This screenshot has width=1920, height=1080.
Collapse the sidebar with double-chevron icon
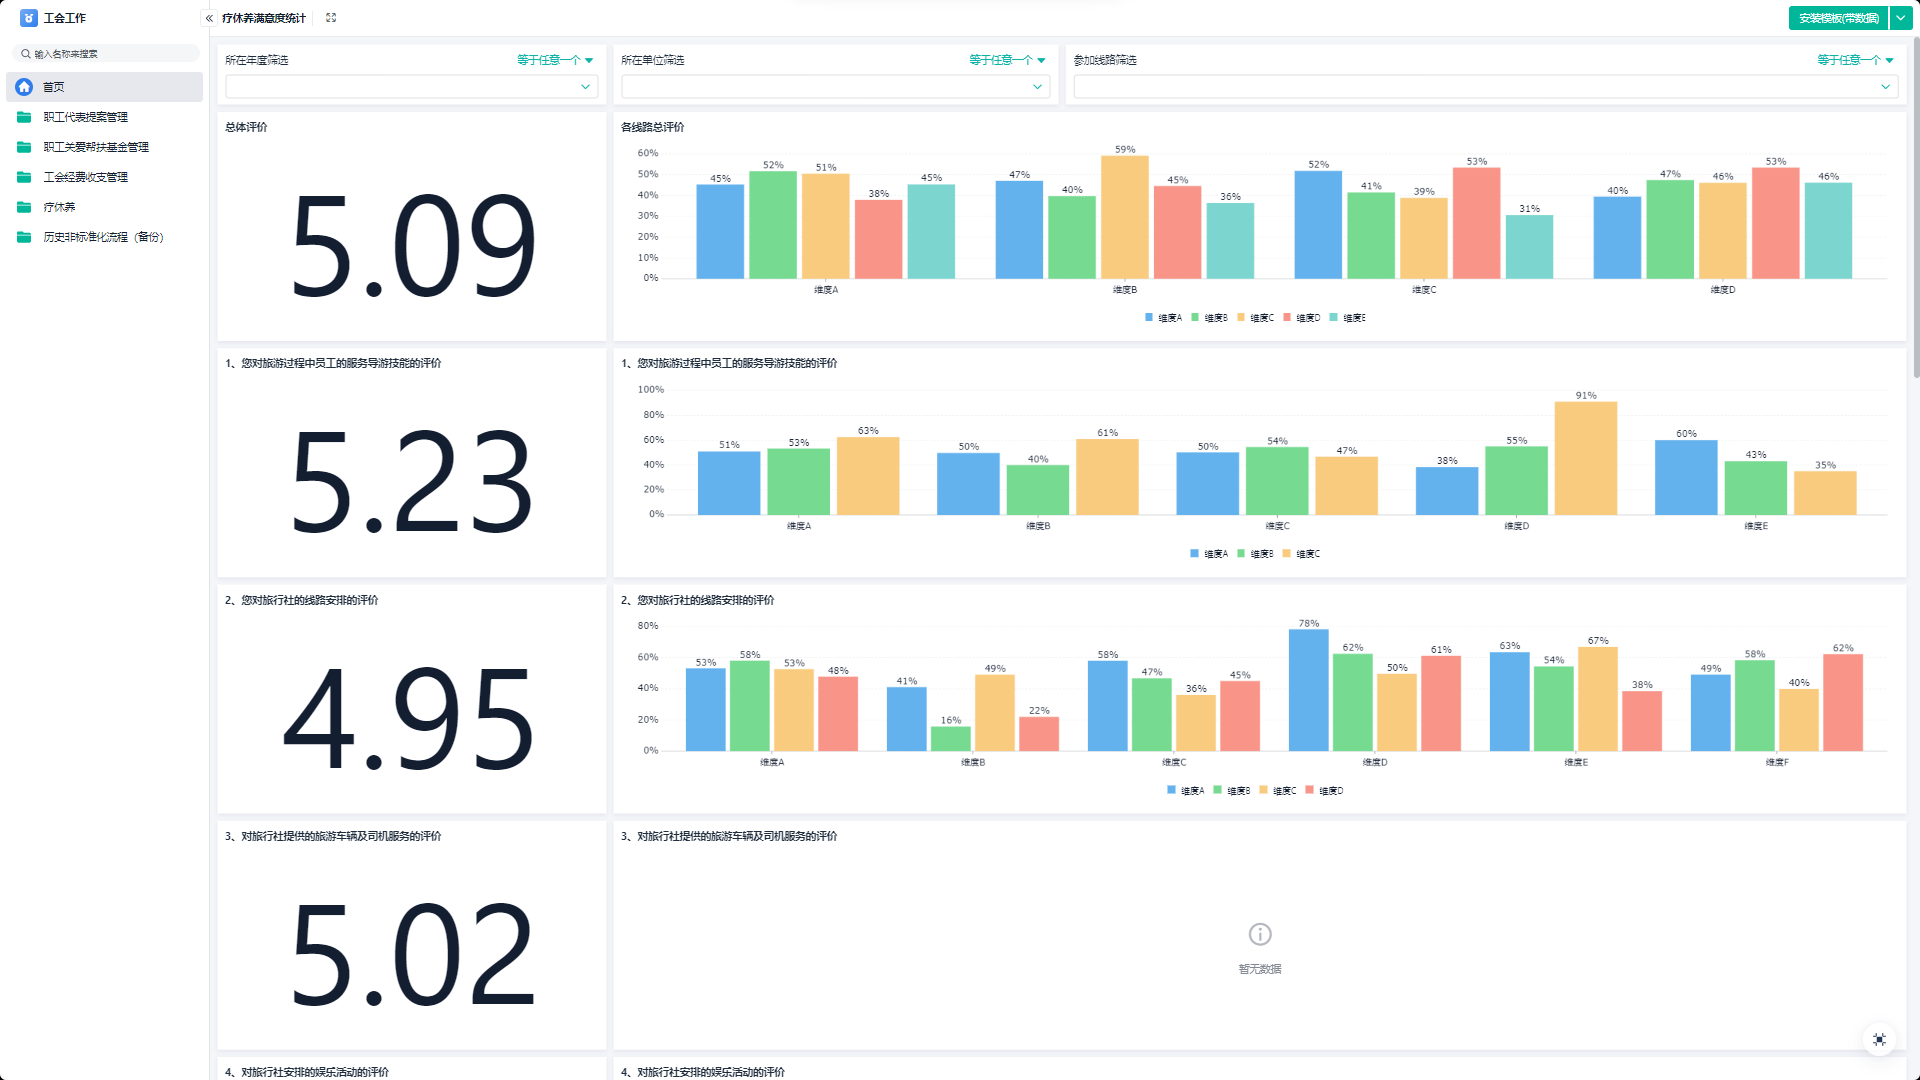209,18
